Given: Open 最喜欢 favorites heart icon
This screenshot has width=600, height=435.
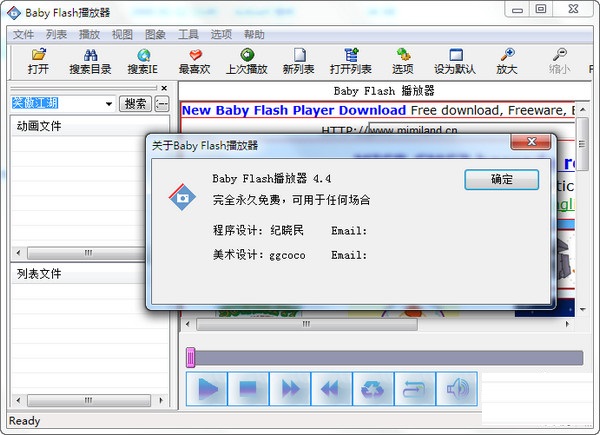Looking at the screenshot, I should point(195,60).
